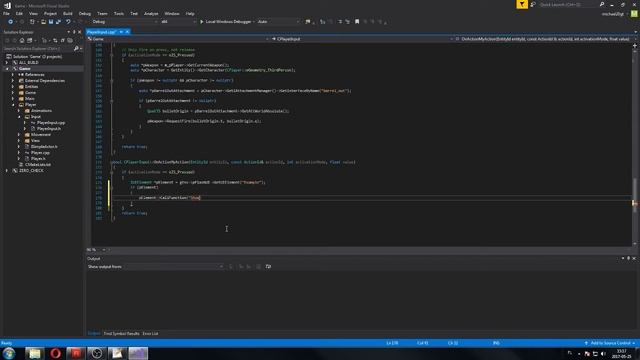Screen dimensions: 640x360
Task: Open the Game scope dropdown above editor
Action: click(x=178, y=39)
